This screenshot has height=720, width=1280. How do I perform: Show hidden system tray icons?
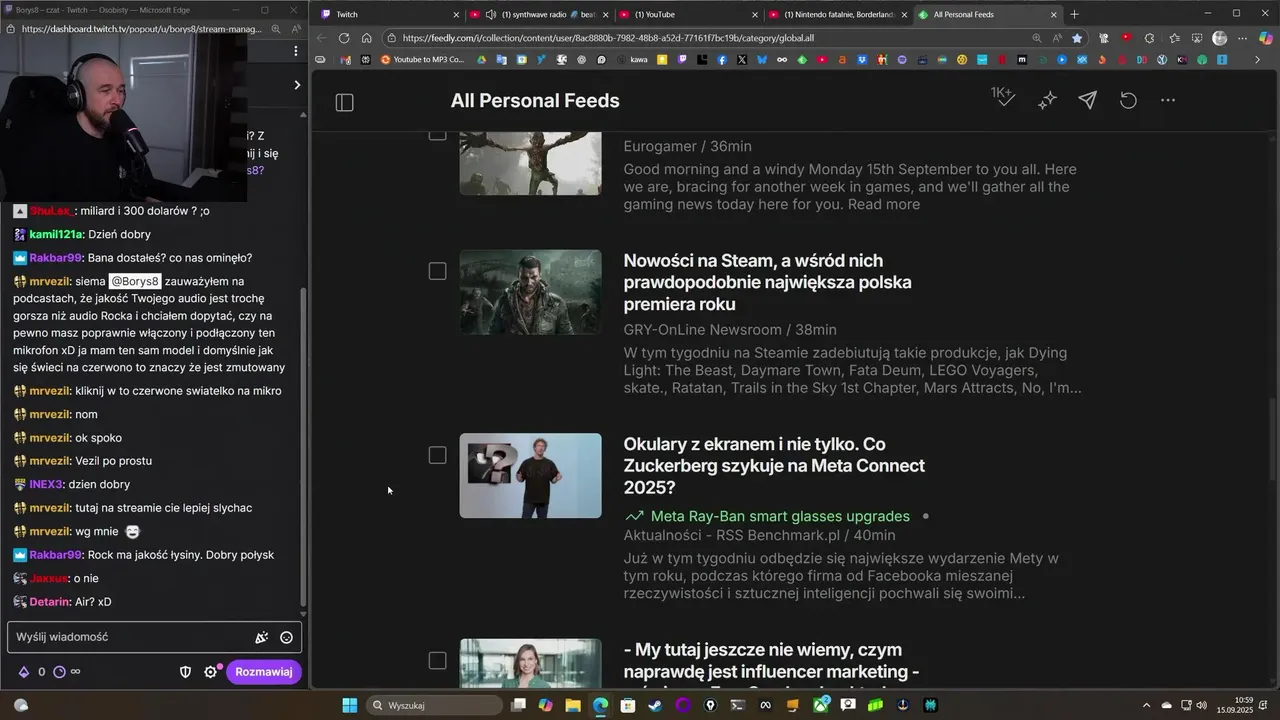[1146, 705]
